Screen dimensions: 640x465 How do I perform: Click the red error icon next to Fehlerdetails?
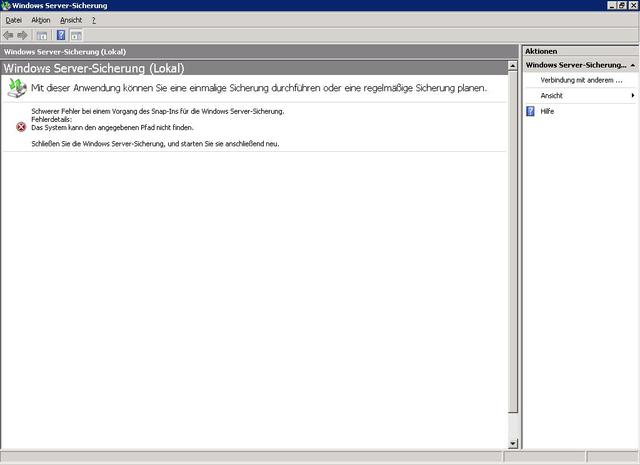click(x=21, y=127)
